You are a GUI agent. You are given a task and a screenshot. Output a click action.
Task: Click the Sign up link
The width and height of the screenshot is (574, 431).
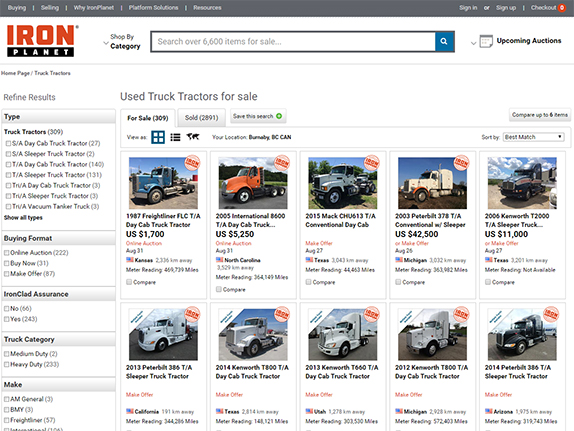(x=506, y=8)
